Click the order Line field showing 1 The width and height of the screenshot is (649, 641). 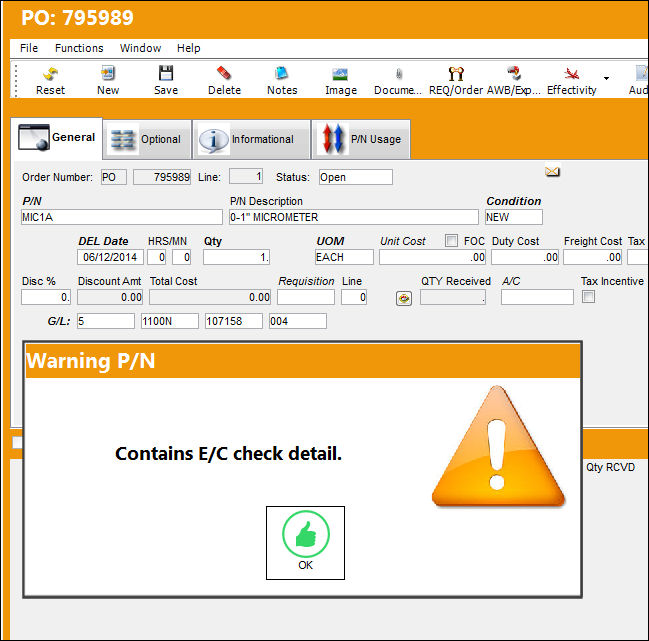click(246, 177)
